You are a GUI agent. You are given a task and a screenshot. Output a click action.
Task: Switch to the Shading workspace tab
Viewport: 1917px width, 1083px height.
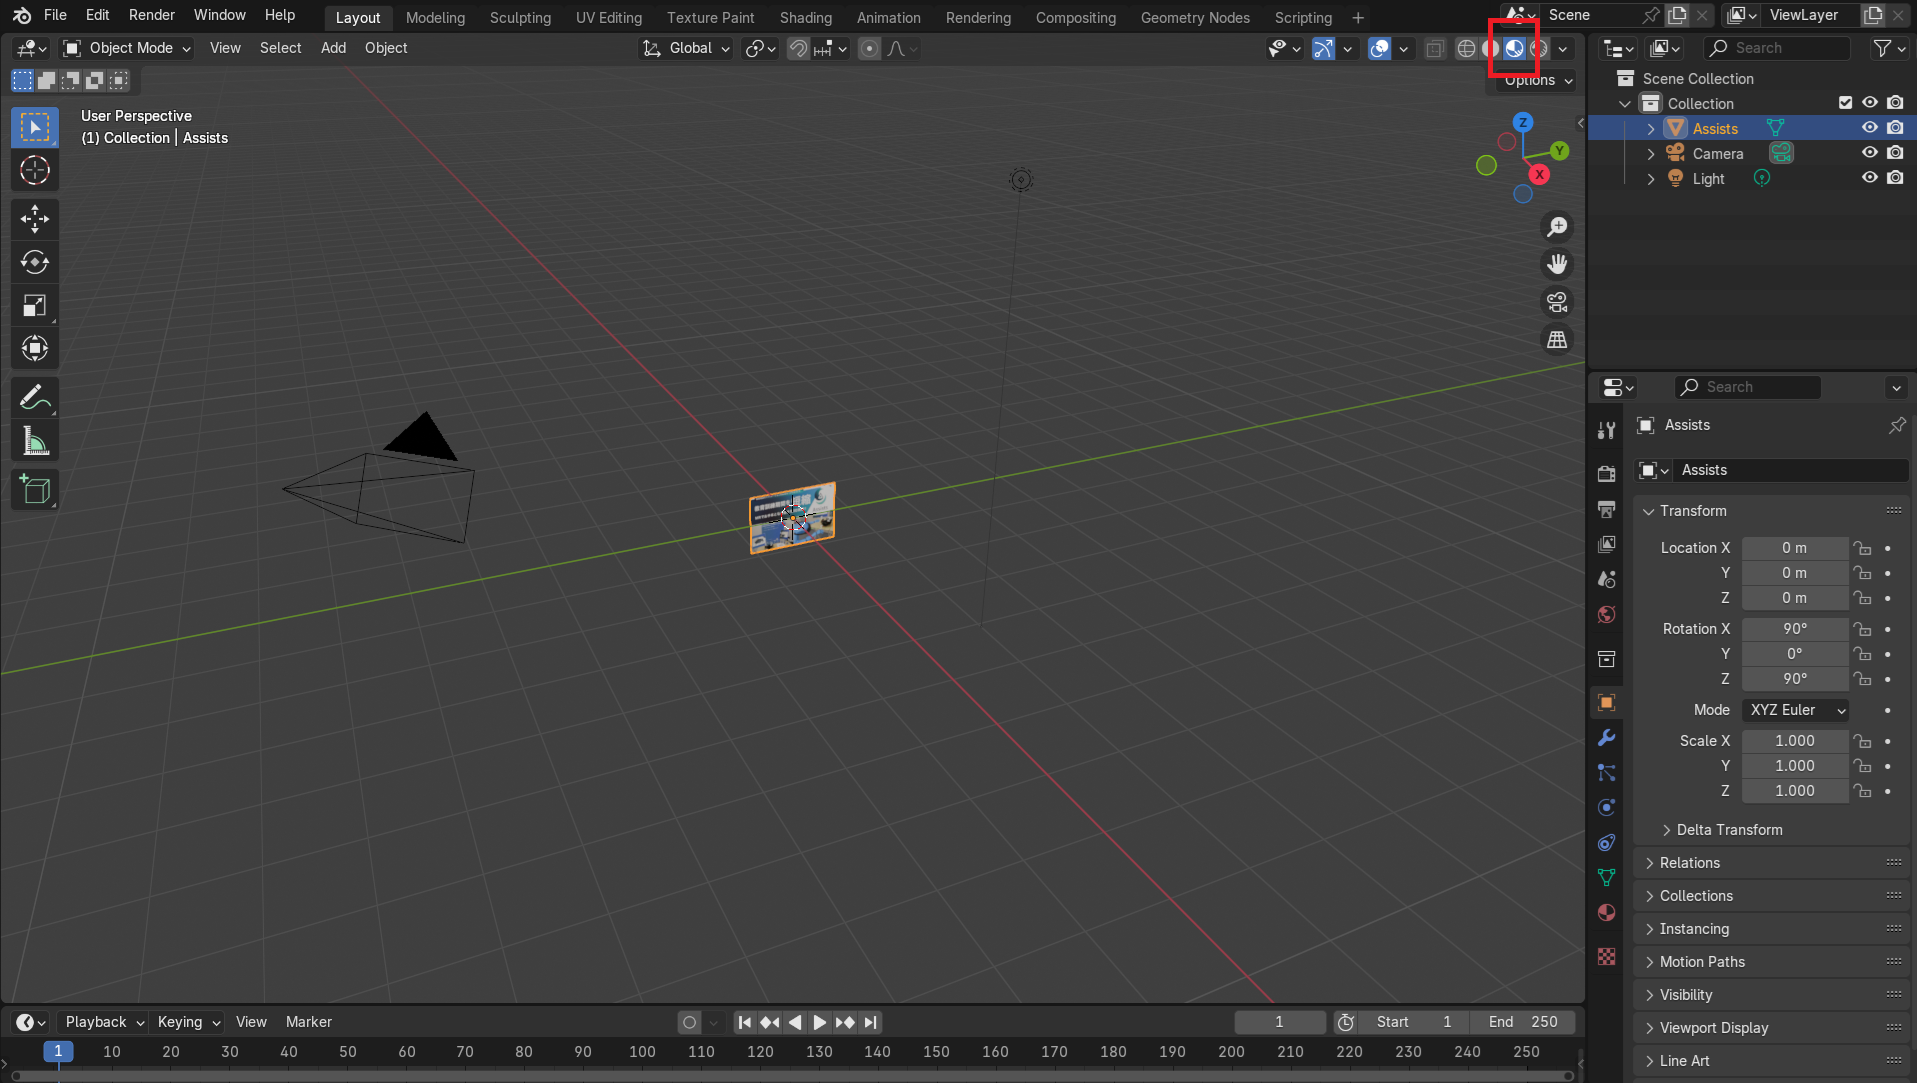(x=805, y=17)
